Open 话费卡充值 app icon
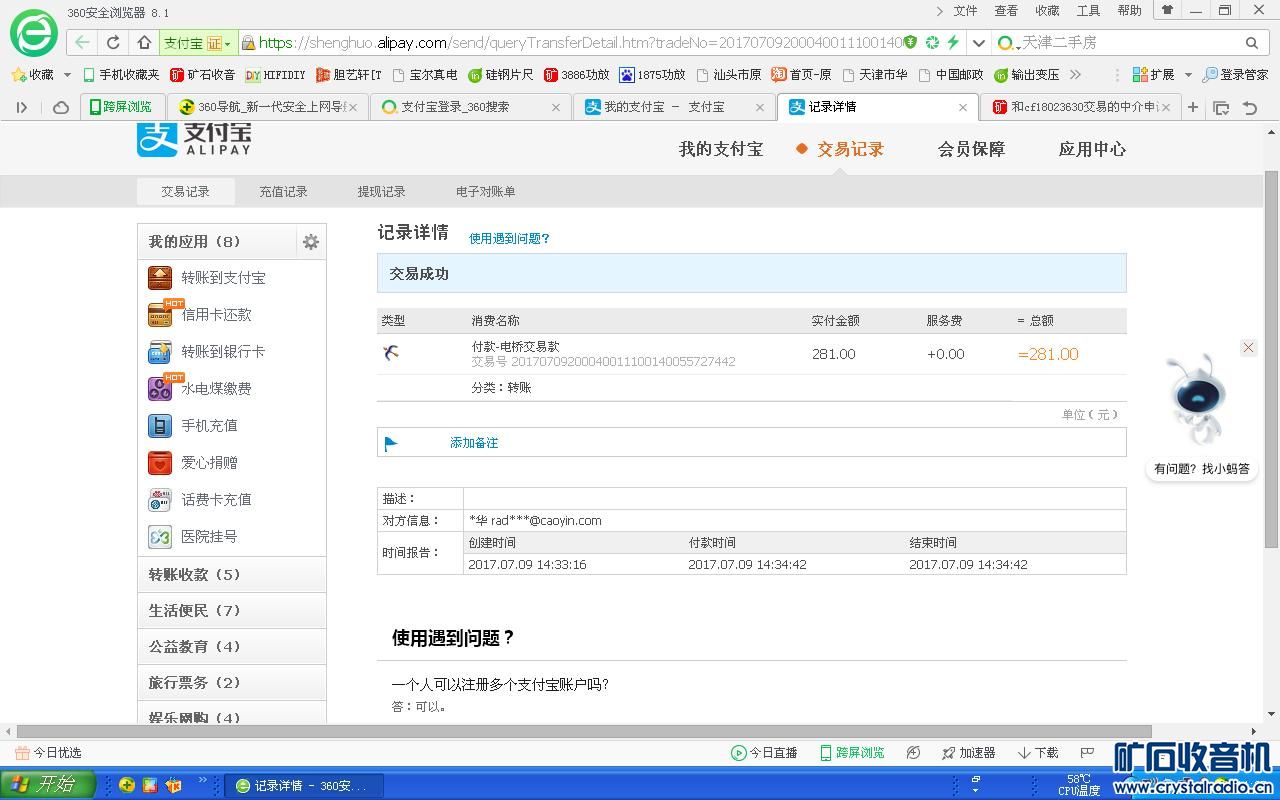The image size is (1280, 800). [160, 499]
